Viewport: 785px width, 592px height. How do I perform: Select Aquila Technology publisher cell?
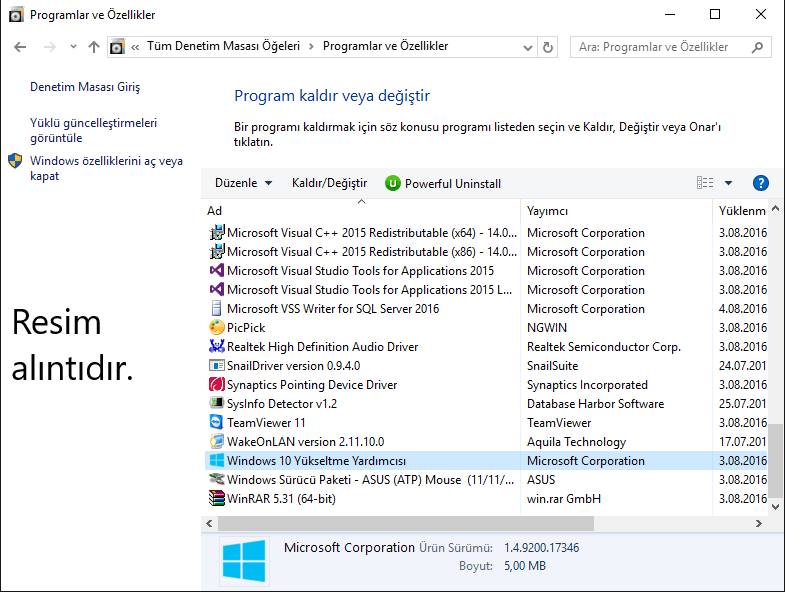(576, 442)
